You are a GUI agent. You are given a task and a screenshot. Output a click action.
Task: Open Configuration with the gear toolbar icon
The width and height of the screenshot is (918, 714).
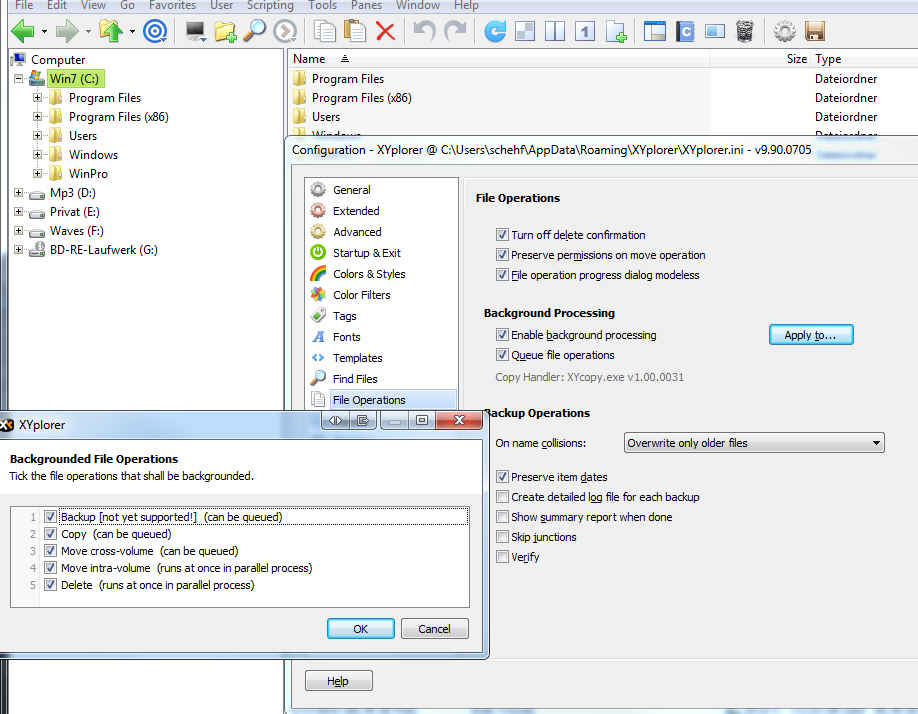pyautogui.click(x=785, y=31)
